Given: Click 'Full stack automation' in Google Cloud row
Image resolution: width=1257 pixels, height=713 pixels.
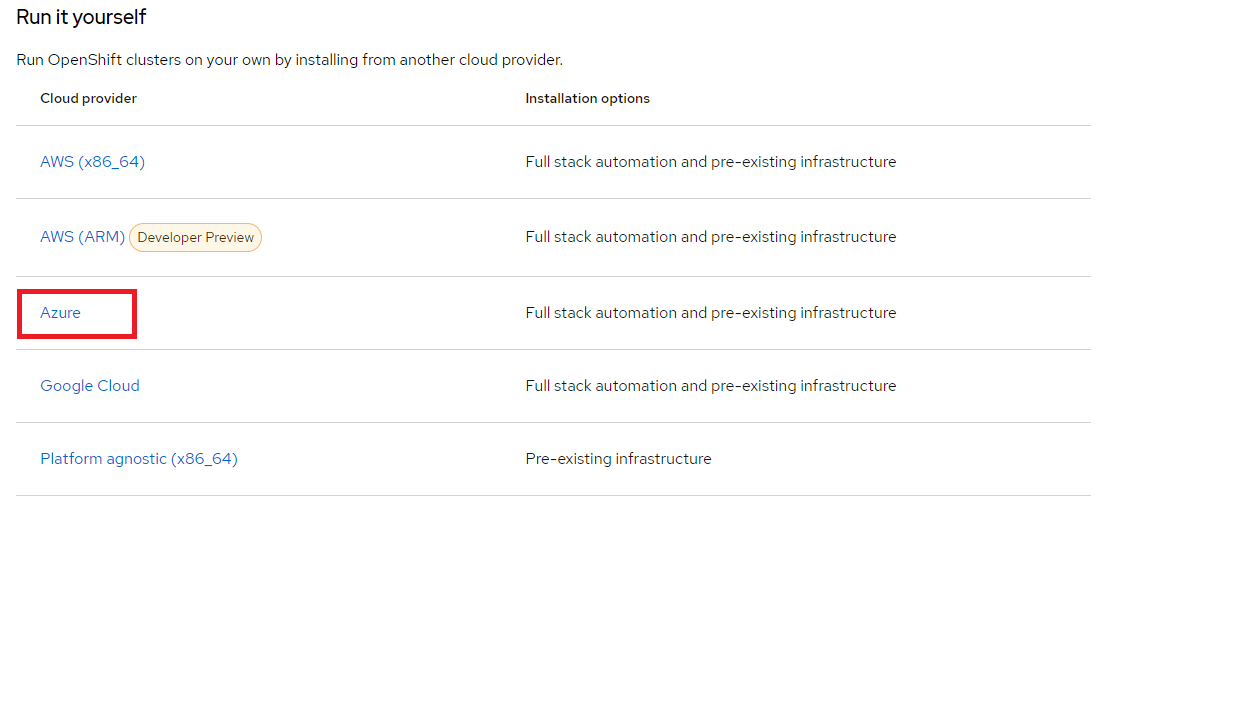Looking at the screenshot, I should coord(601,386).
